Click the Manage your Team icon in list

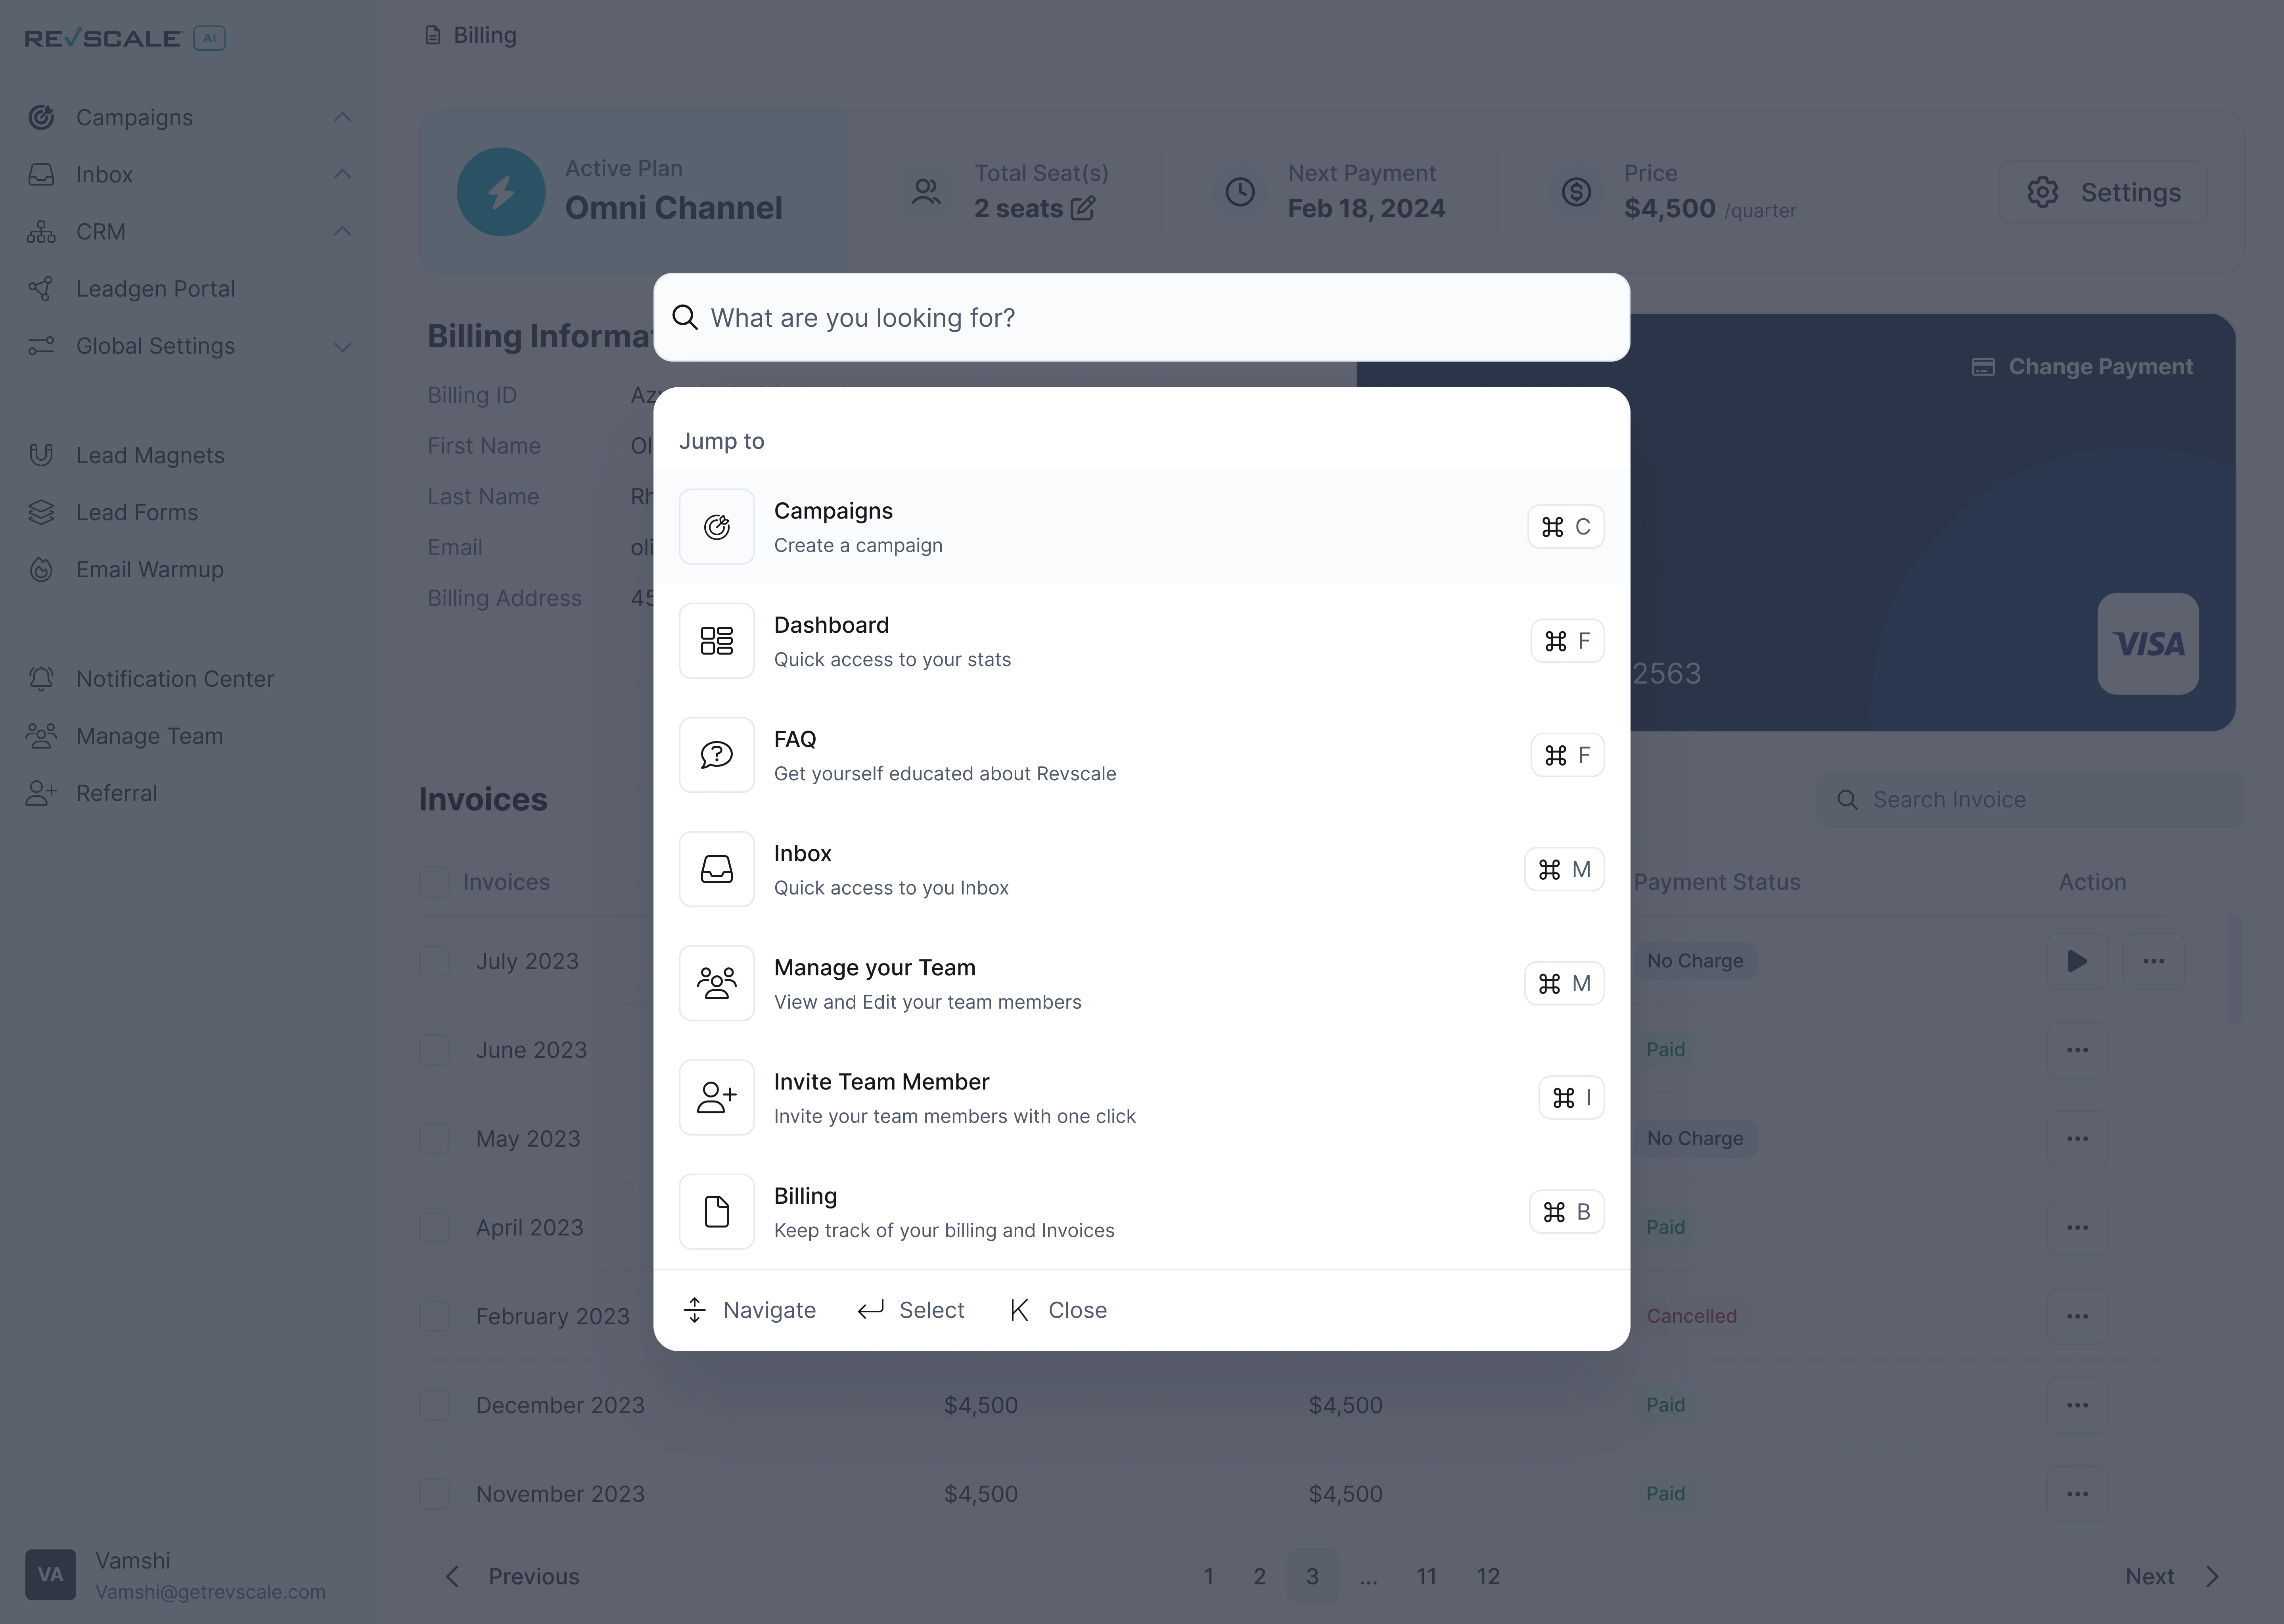click(717, 983)
